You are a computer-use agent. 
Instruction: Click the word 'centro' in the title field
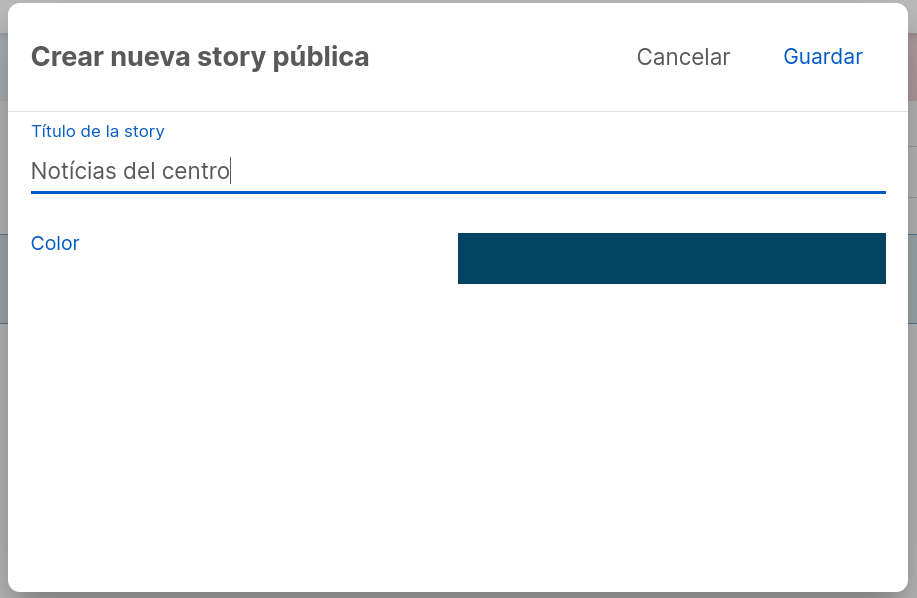[x=196, y=171]
